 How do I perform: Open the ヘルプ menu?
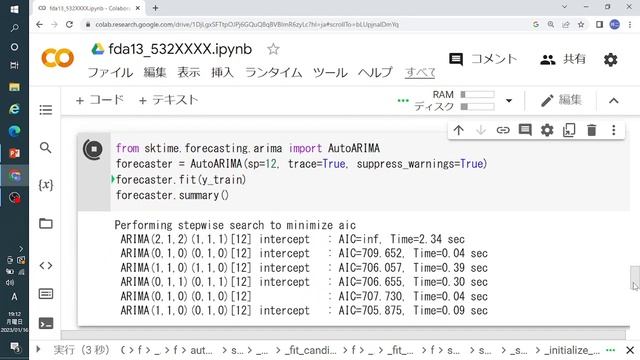[375, 73]
